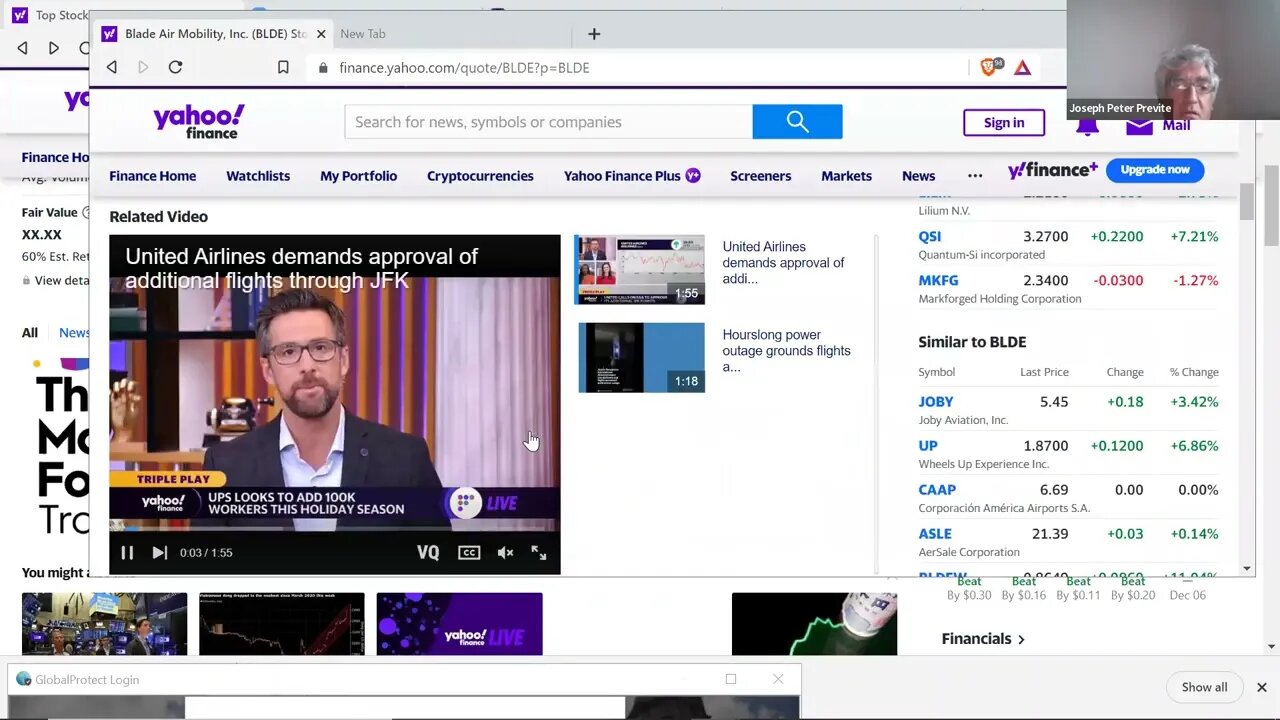Click the blue search magnifier button
This screenshot has width=1280, height=720.
pyautogui.click(x=797, y=122)
